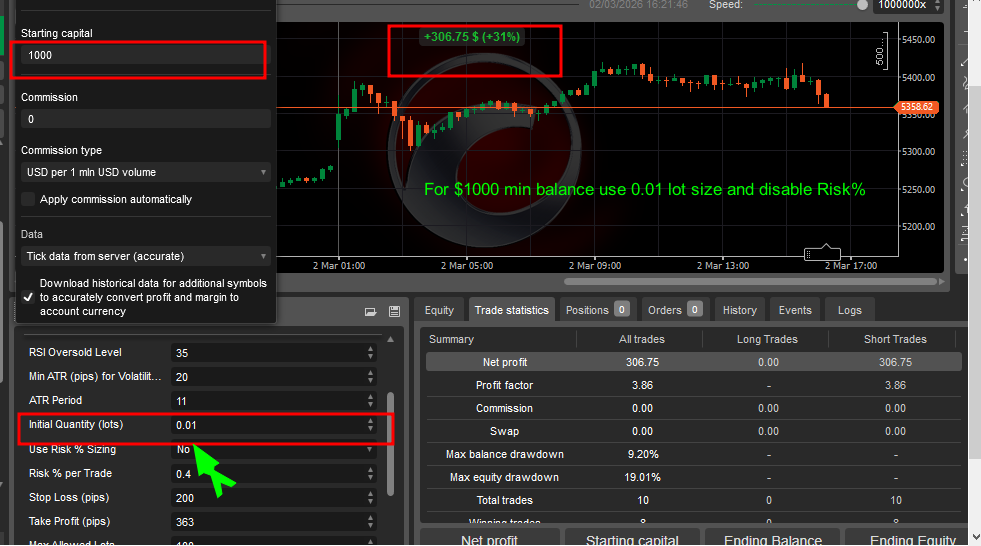This screenshot has width=981, height=546.
Task: Click the Max balance drawdown value 9.20%
Action: click(x=643, y=454)
